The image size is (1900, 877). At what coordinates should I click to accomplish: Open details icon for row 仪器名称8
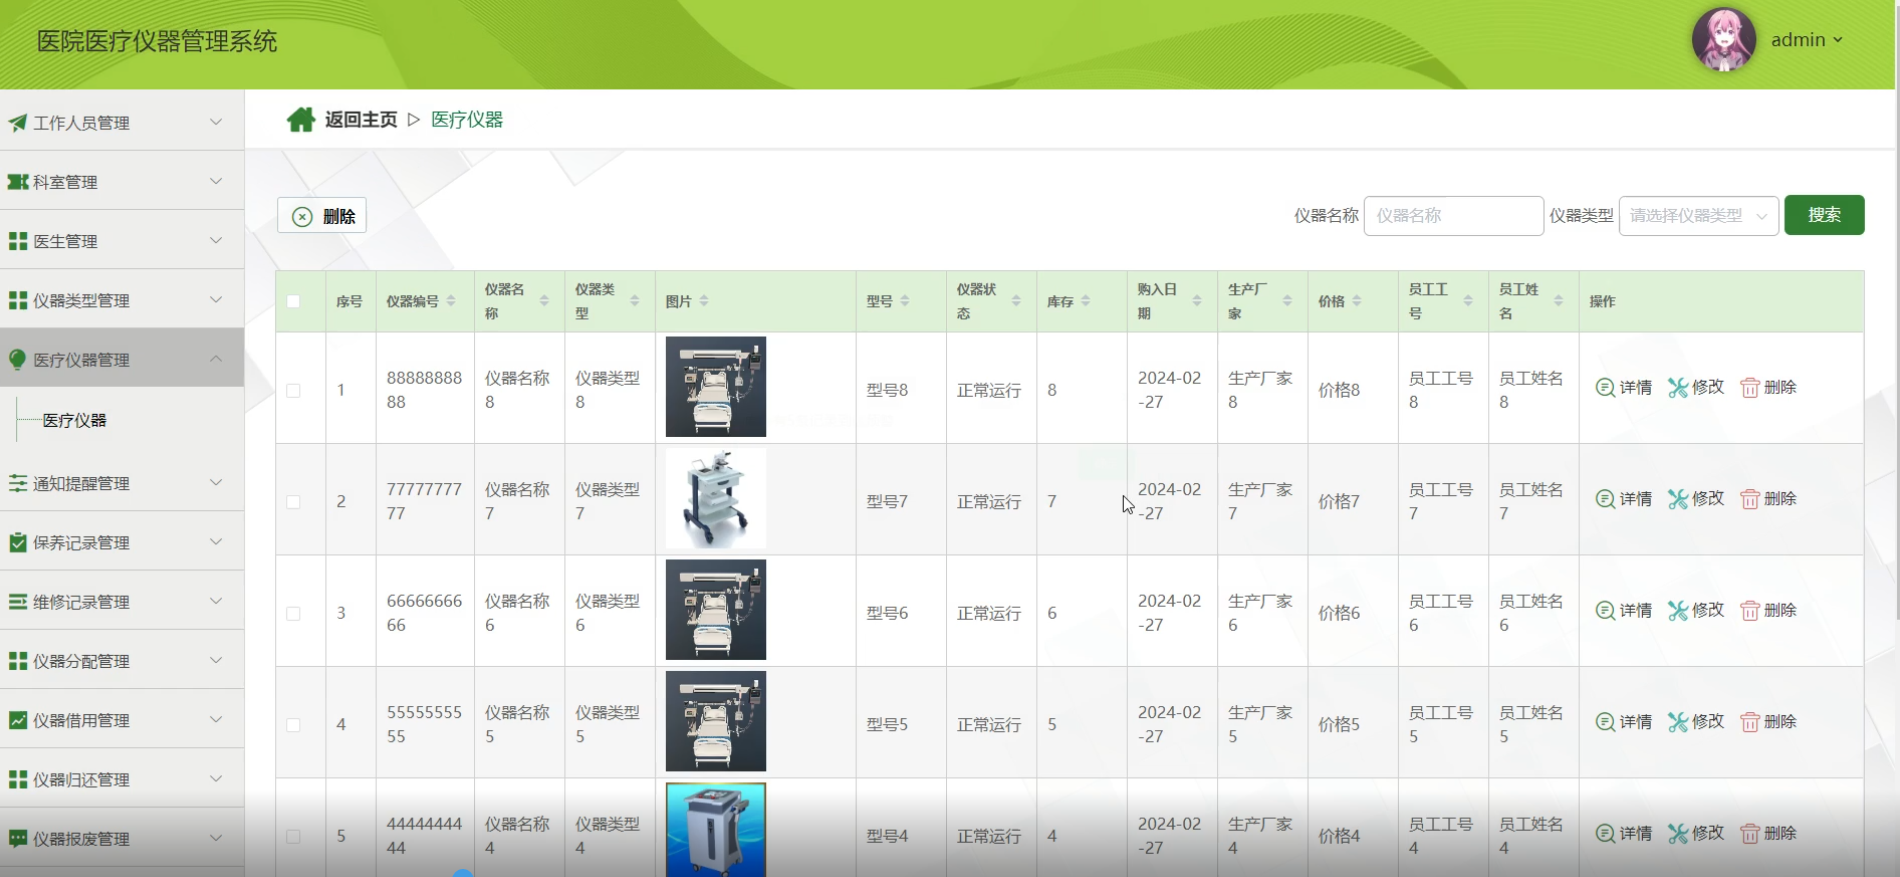coord(1605,387)
